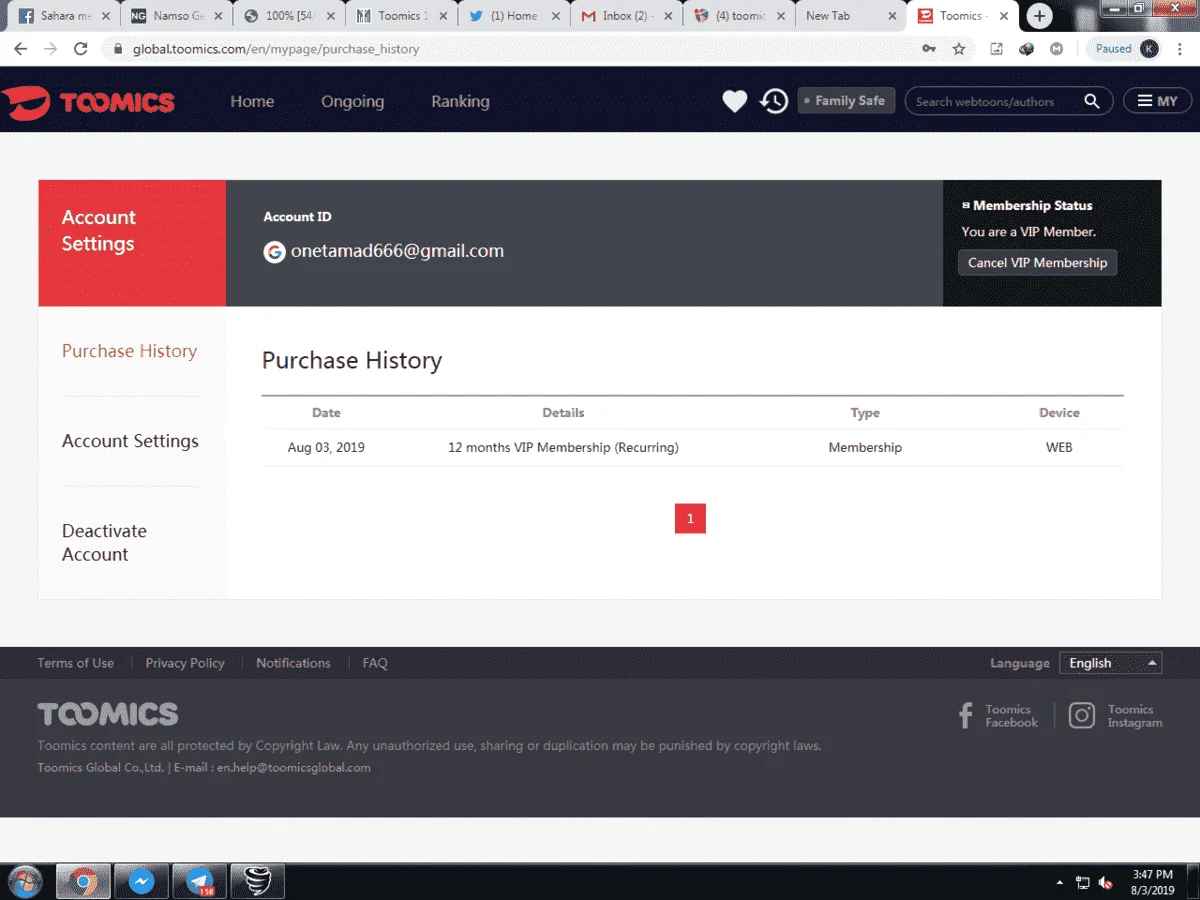
Task: Click the volume tray icon
Action: (x=1106, y=883)
